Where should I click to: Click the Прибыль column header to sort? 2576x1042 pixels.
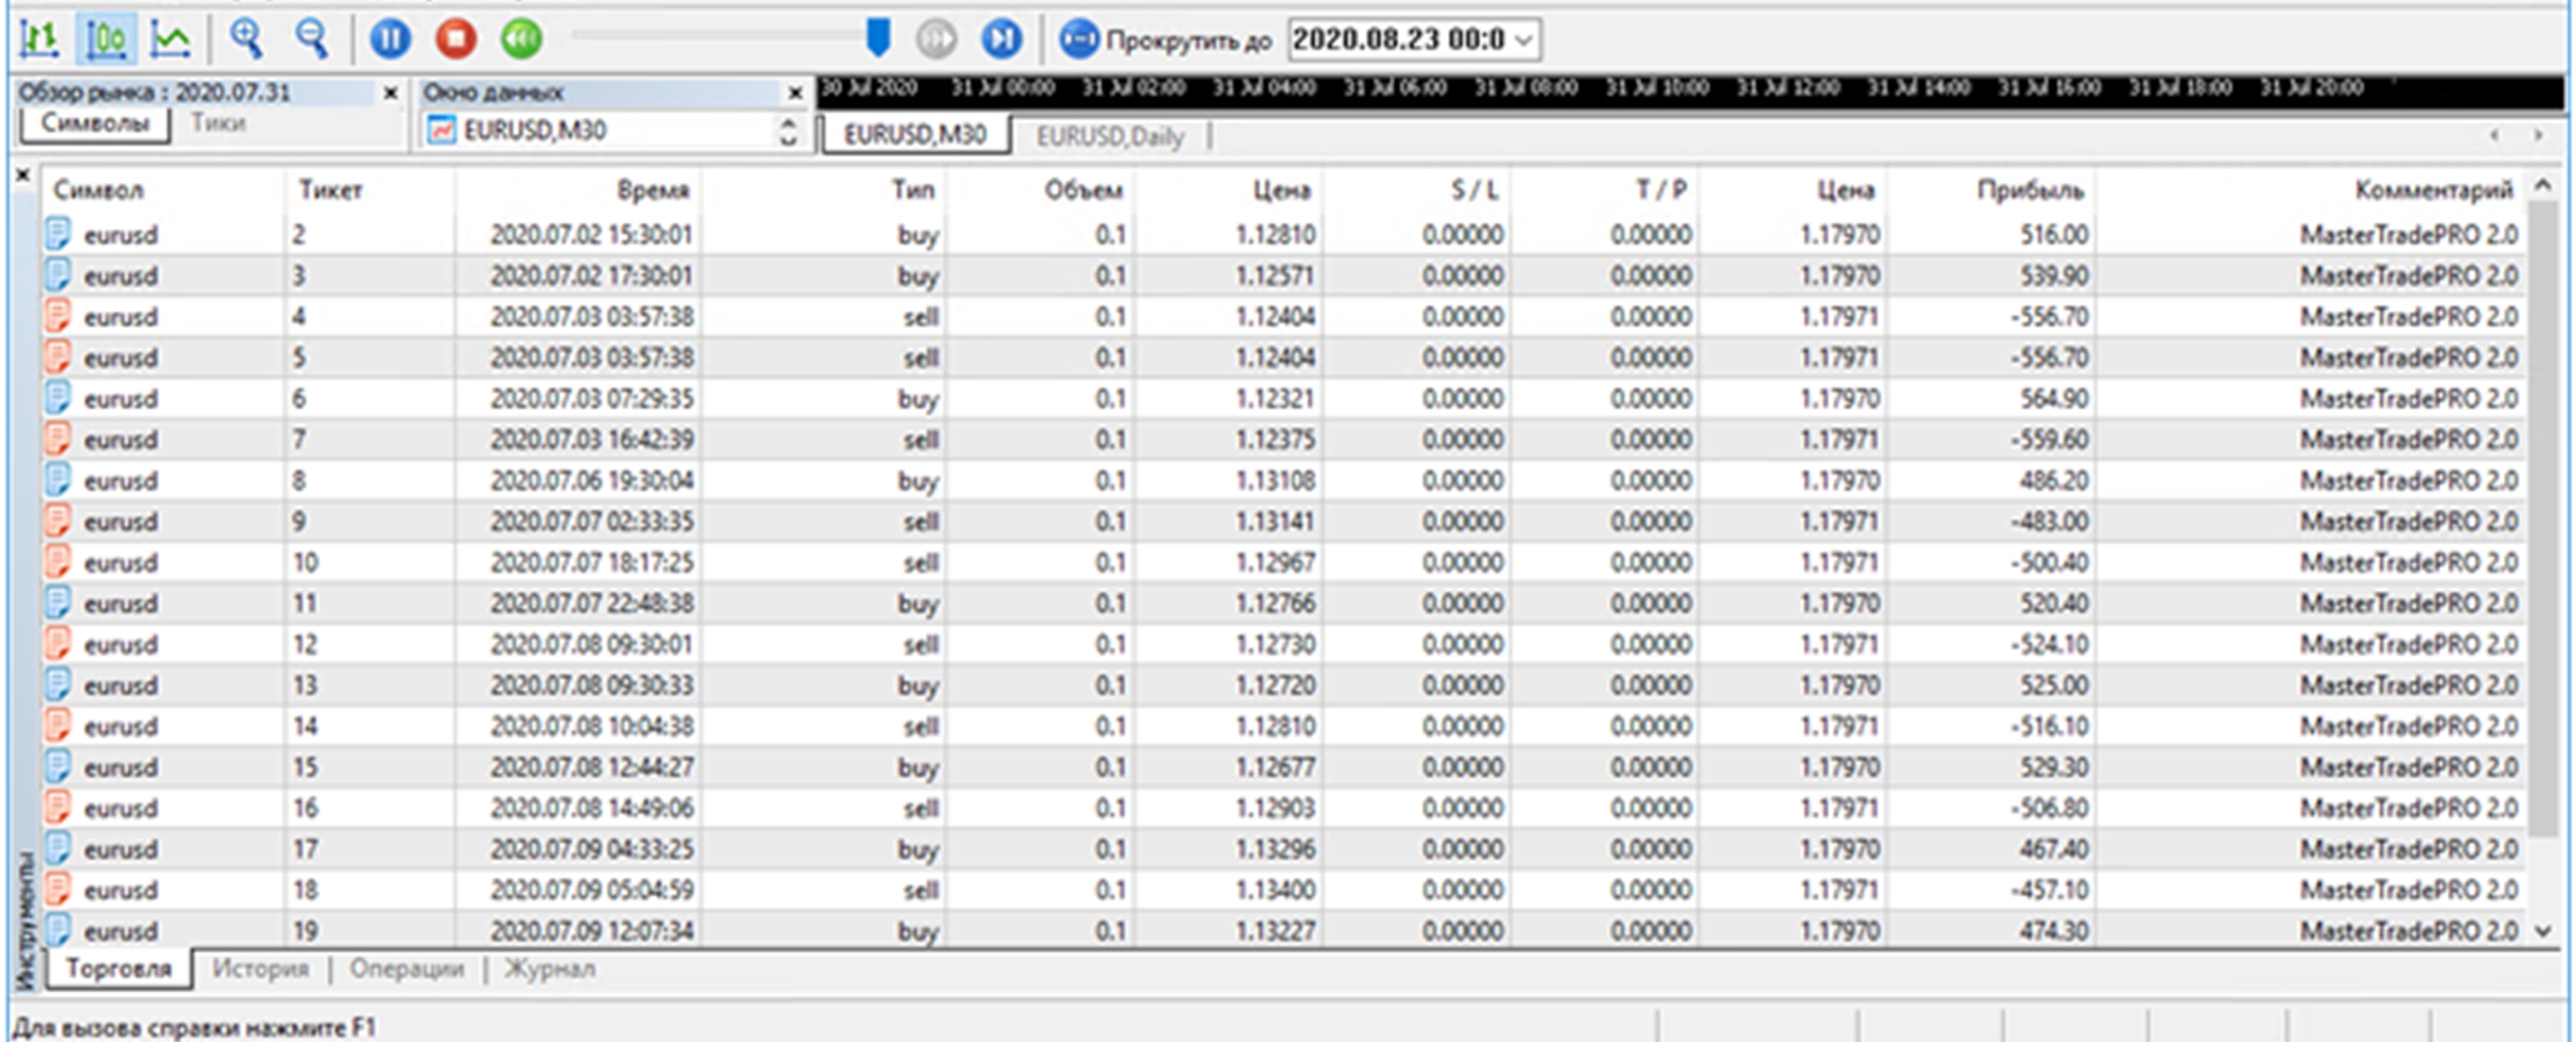[x=2029, y=190]
